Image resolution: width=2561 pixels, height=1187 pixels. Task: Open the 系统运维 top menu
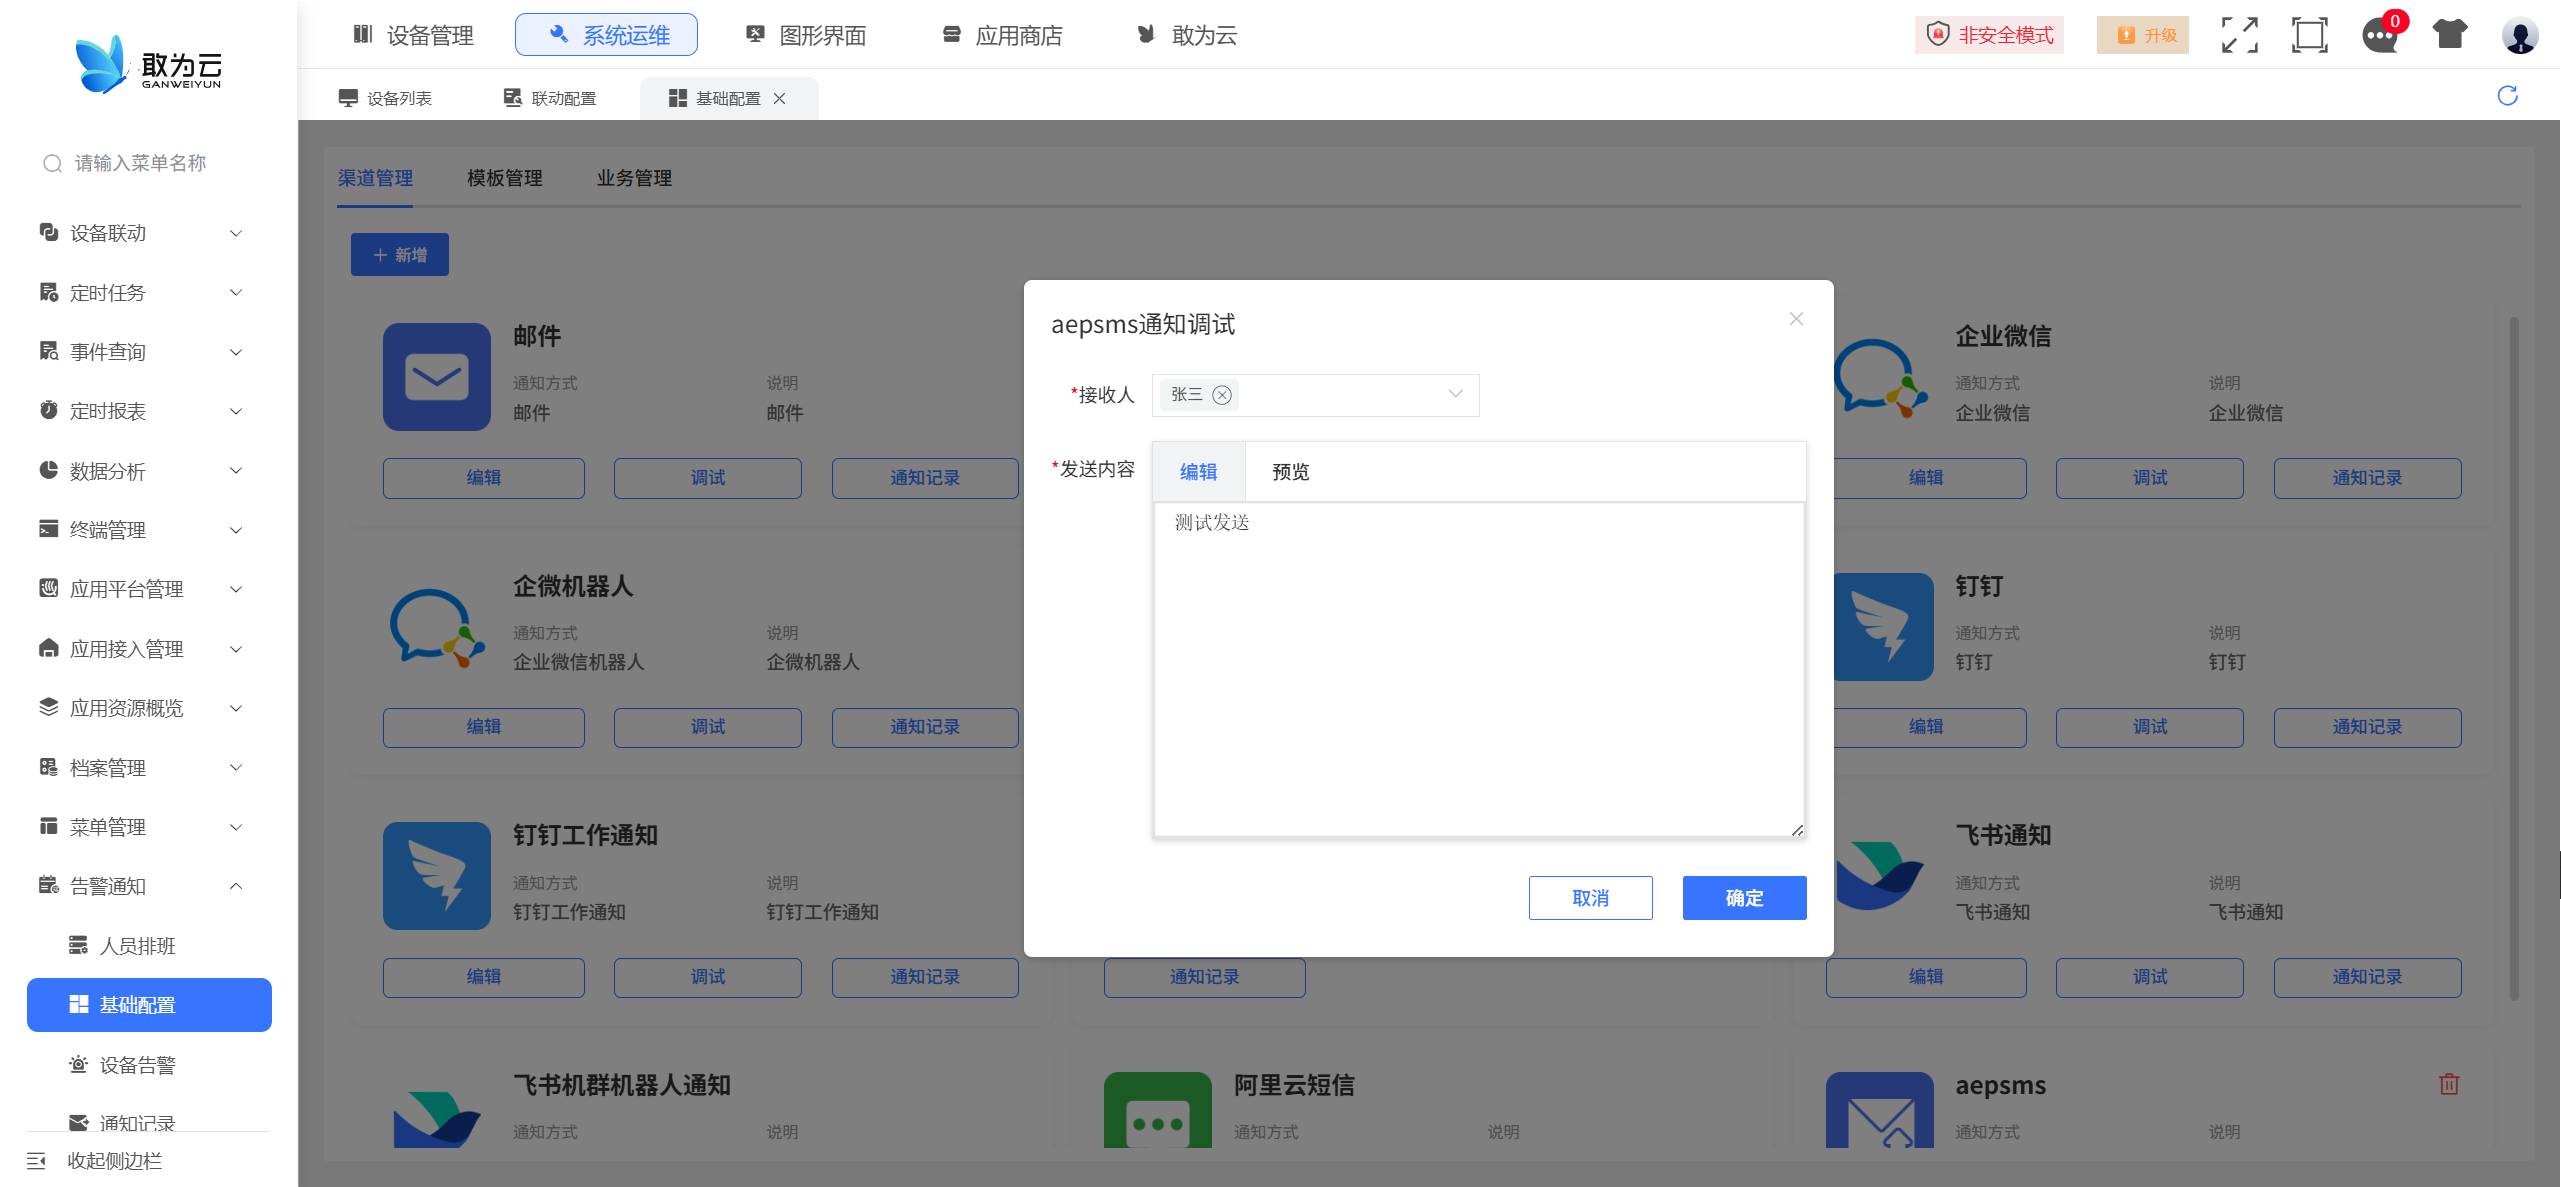click(x=606, y=35)
